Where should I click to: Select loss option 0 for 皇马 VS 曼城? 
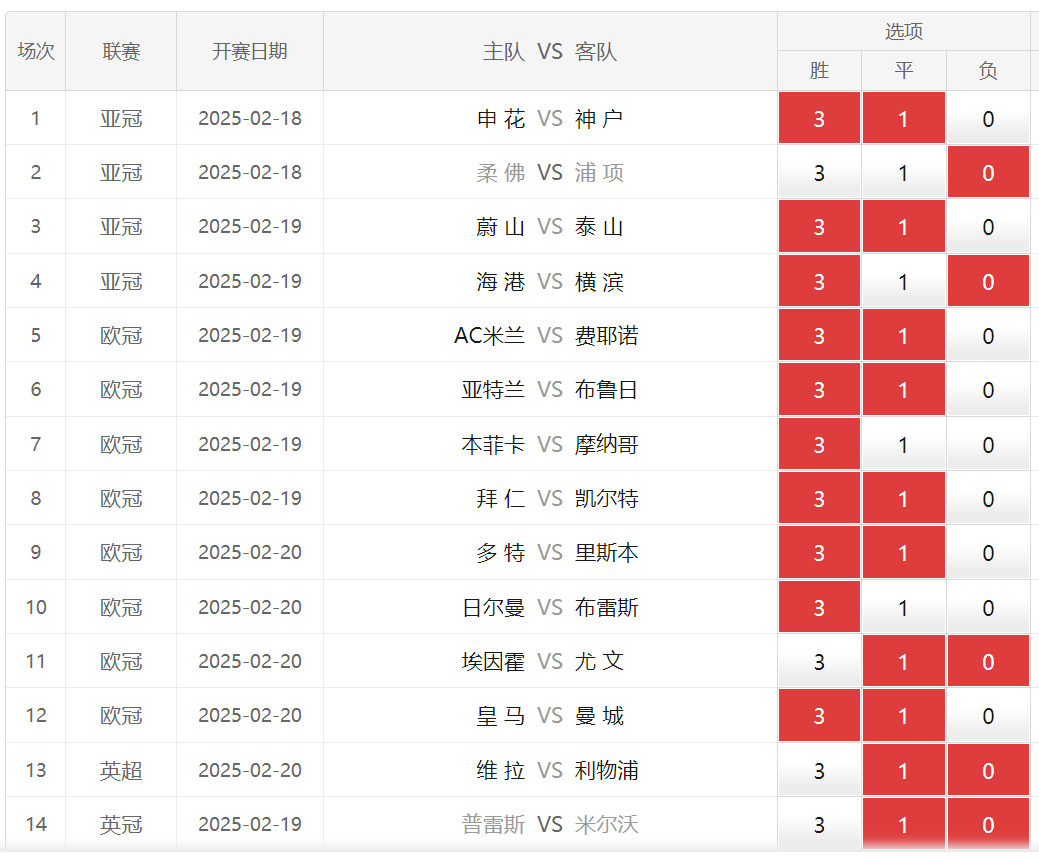[x=988, y=716]
